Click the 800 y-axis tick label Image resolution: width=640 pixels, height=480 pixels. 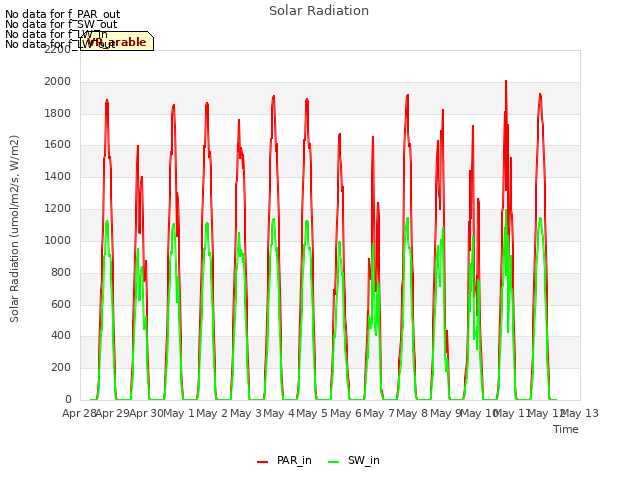coord(61,272)
